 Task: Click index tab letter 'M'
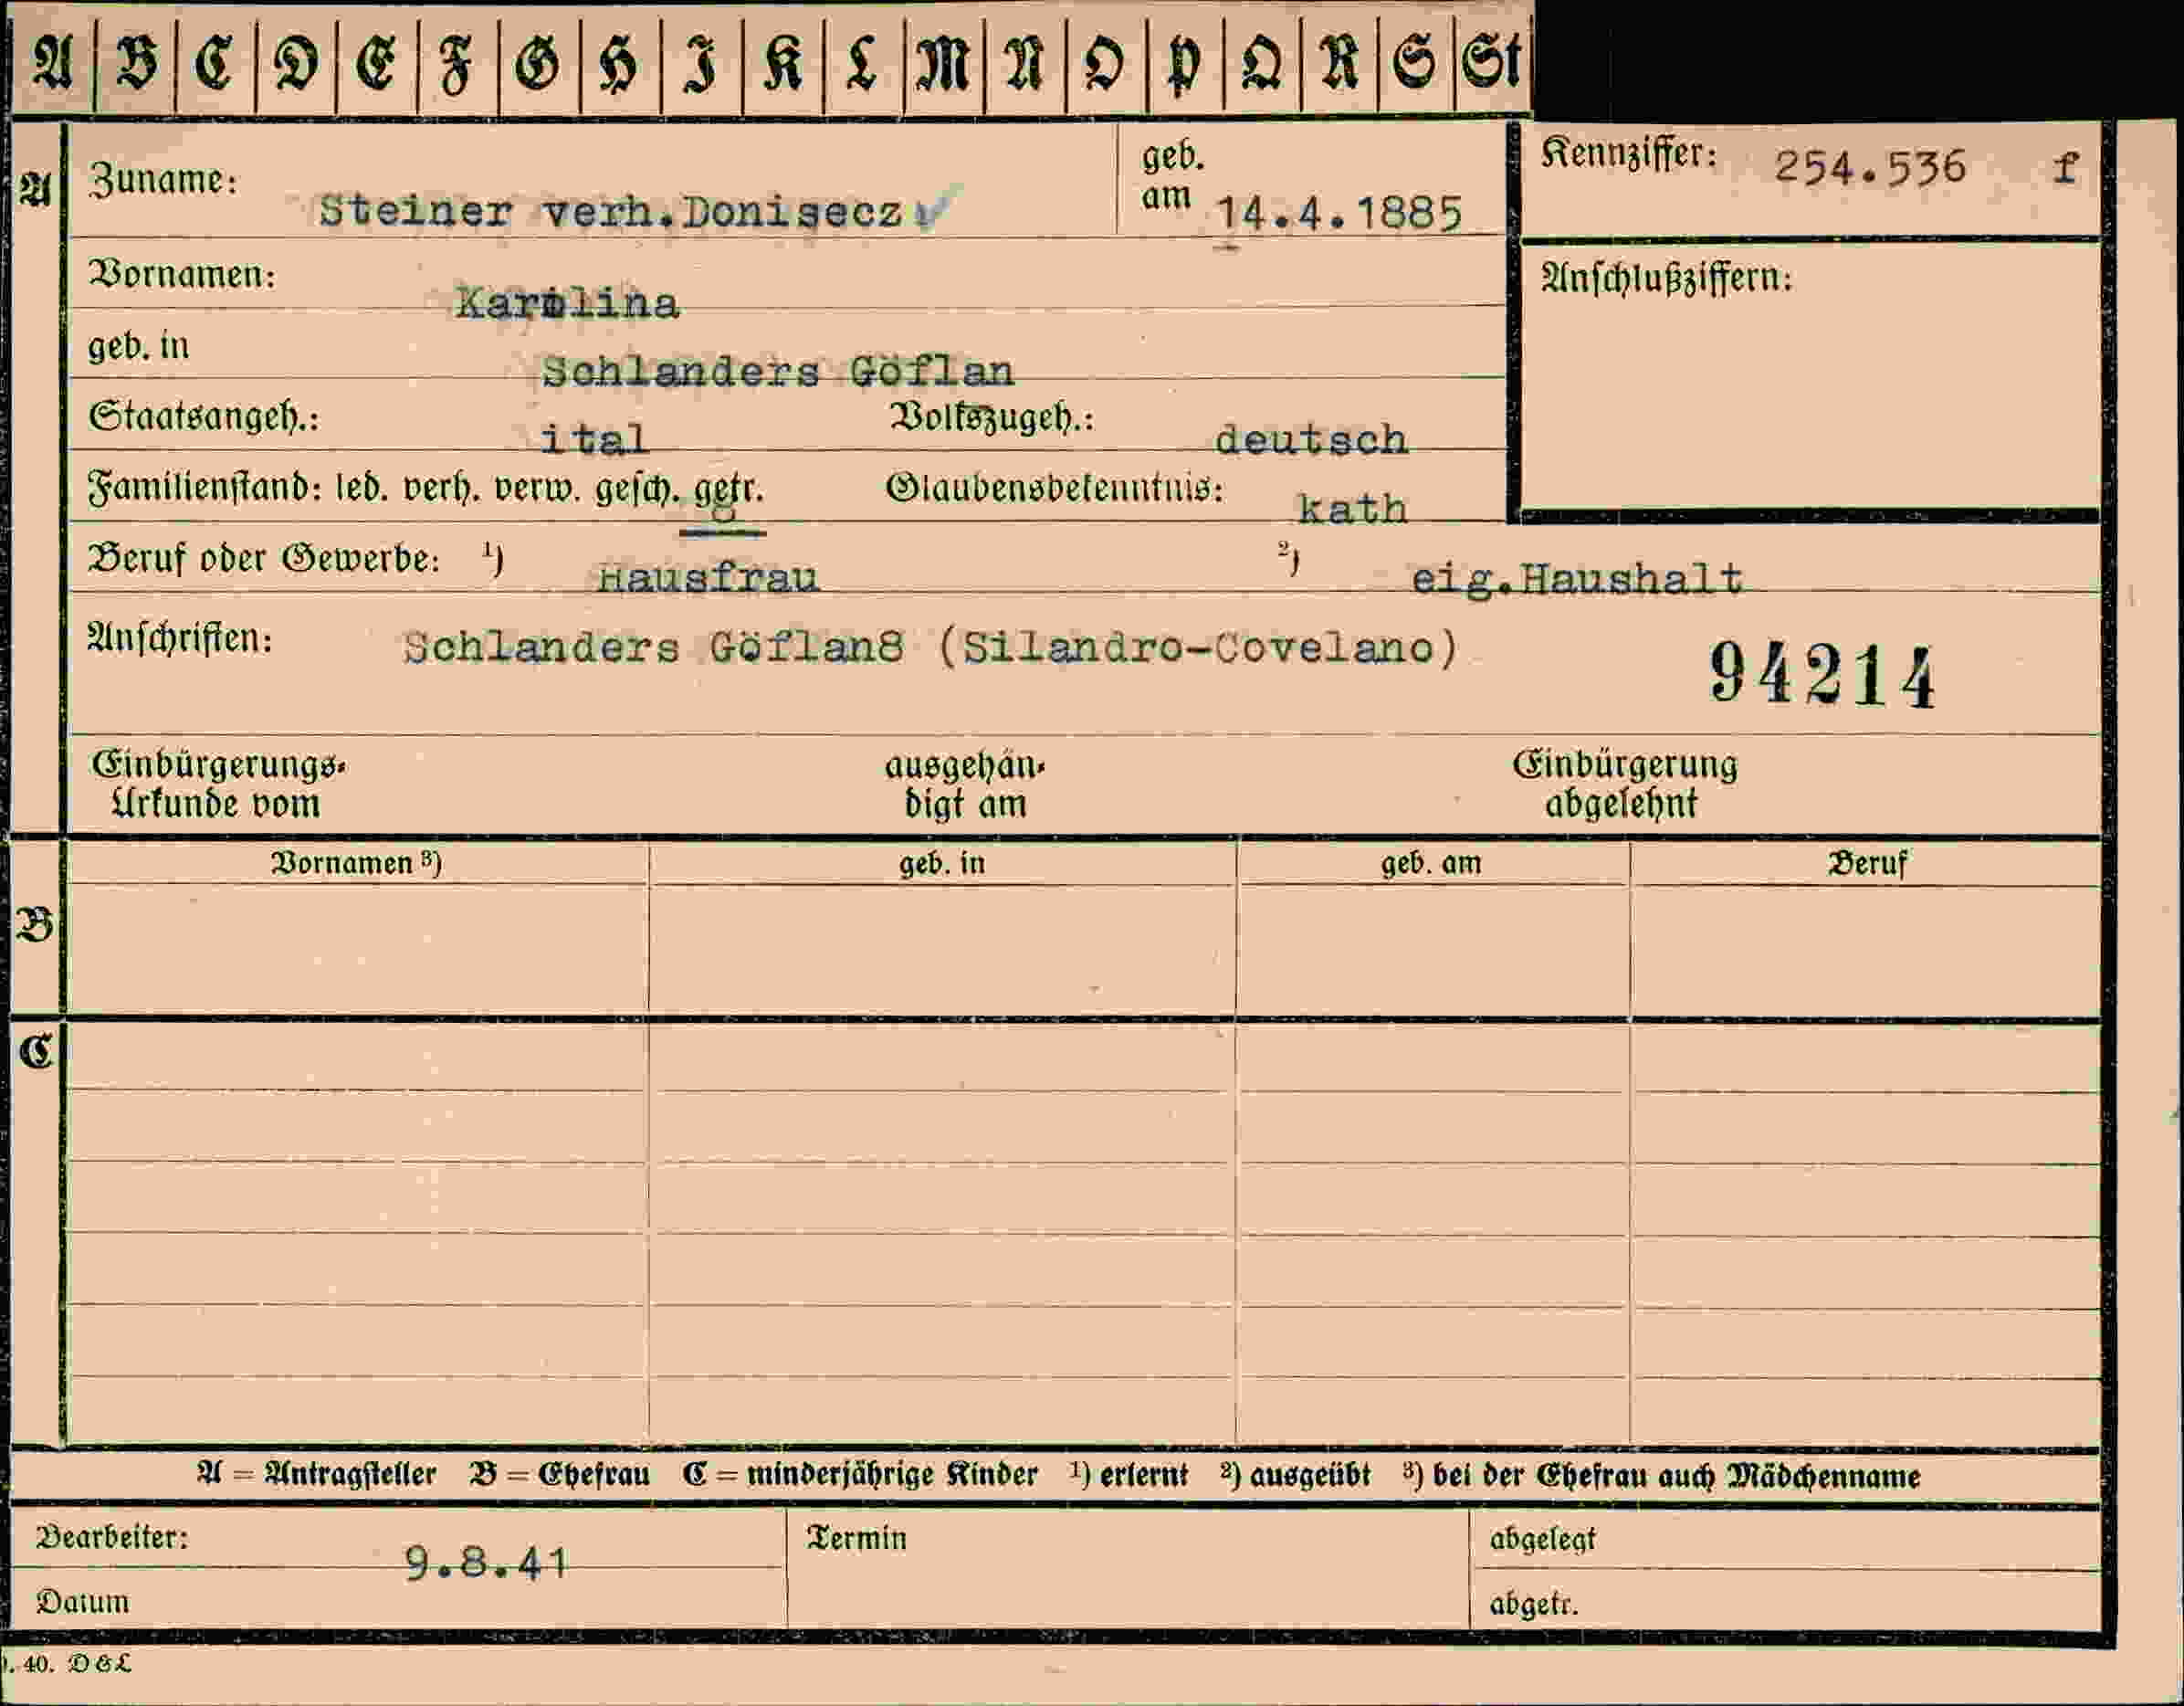click(x=943, y=63)
